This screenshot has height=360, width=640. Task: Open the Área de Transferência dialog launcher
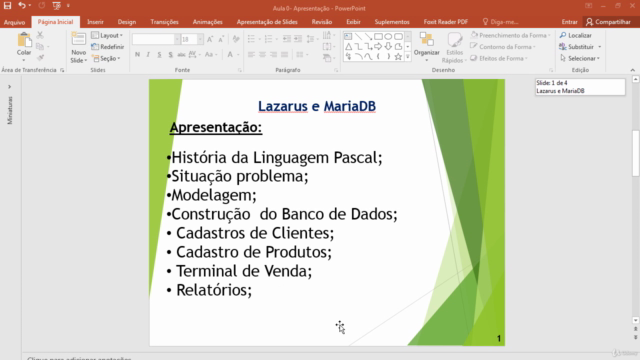62,70
